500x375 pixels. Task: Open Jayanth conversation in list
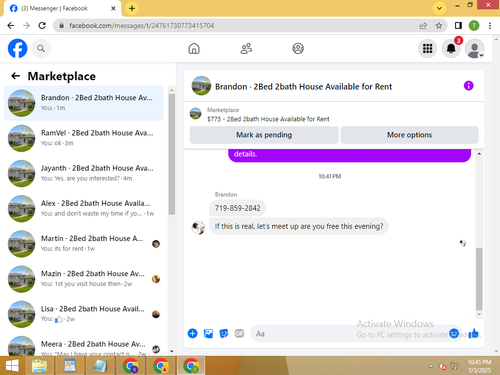tap(84, 173)
